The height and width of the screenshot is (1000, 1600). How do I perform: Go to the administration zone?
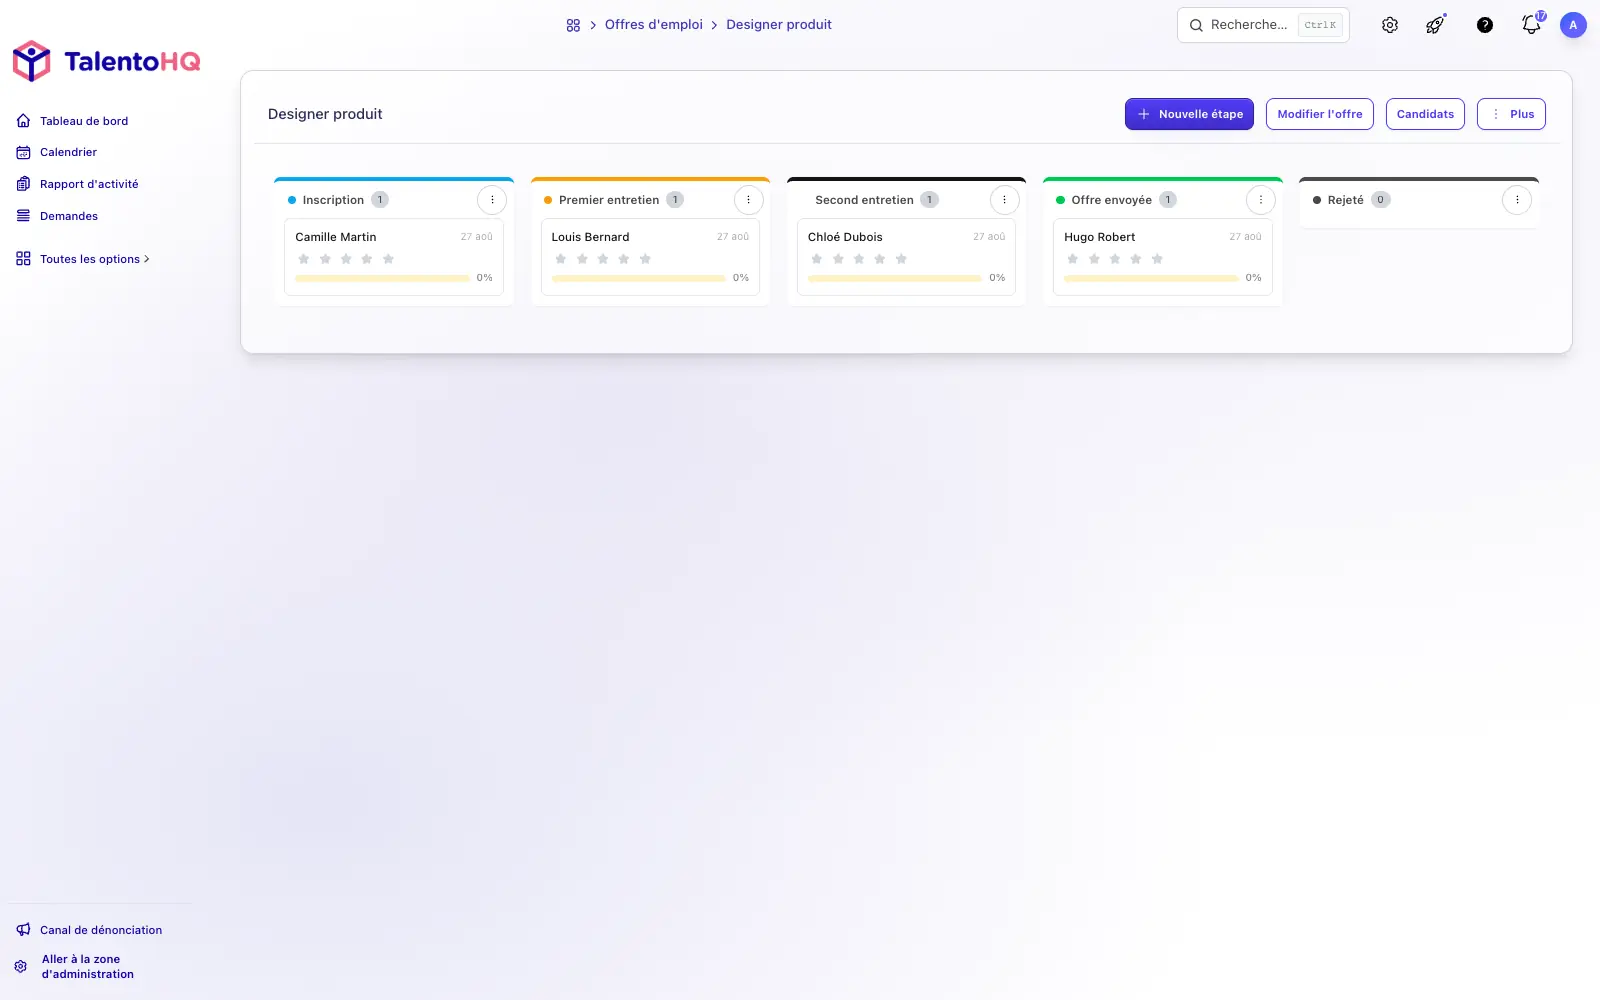(x=88, y=967)
